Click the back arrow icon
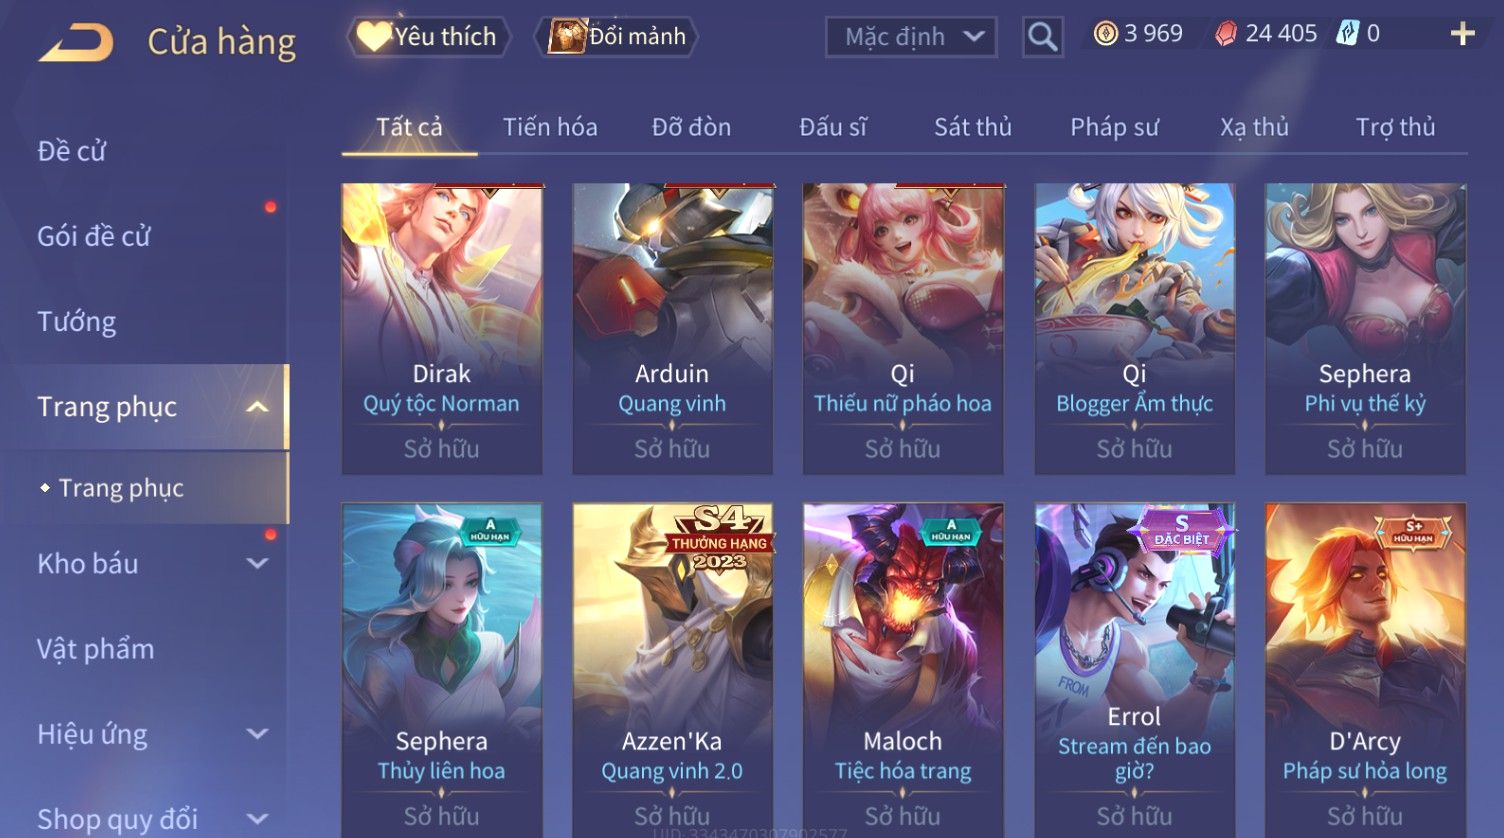Image resolution: width=1504 pixels, height=838 pixels. (x=76, y=42)
